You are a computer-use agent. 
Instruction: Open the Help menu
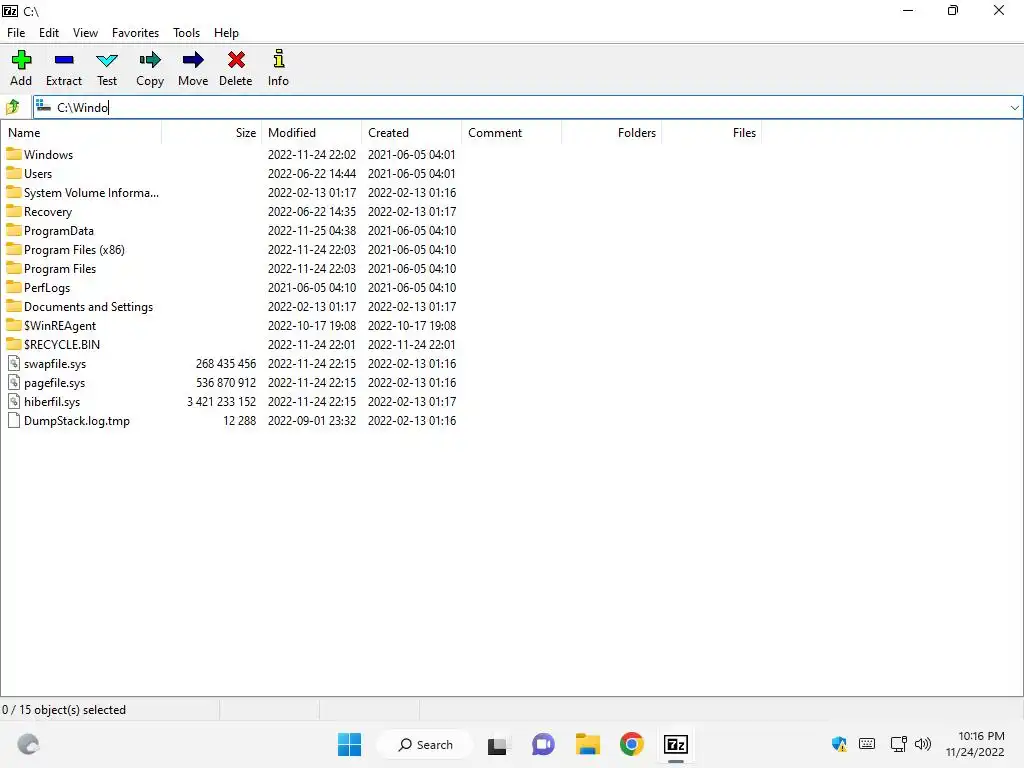[226, 33]
